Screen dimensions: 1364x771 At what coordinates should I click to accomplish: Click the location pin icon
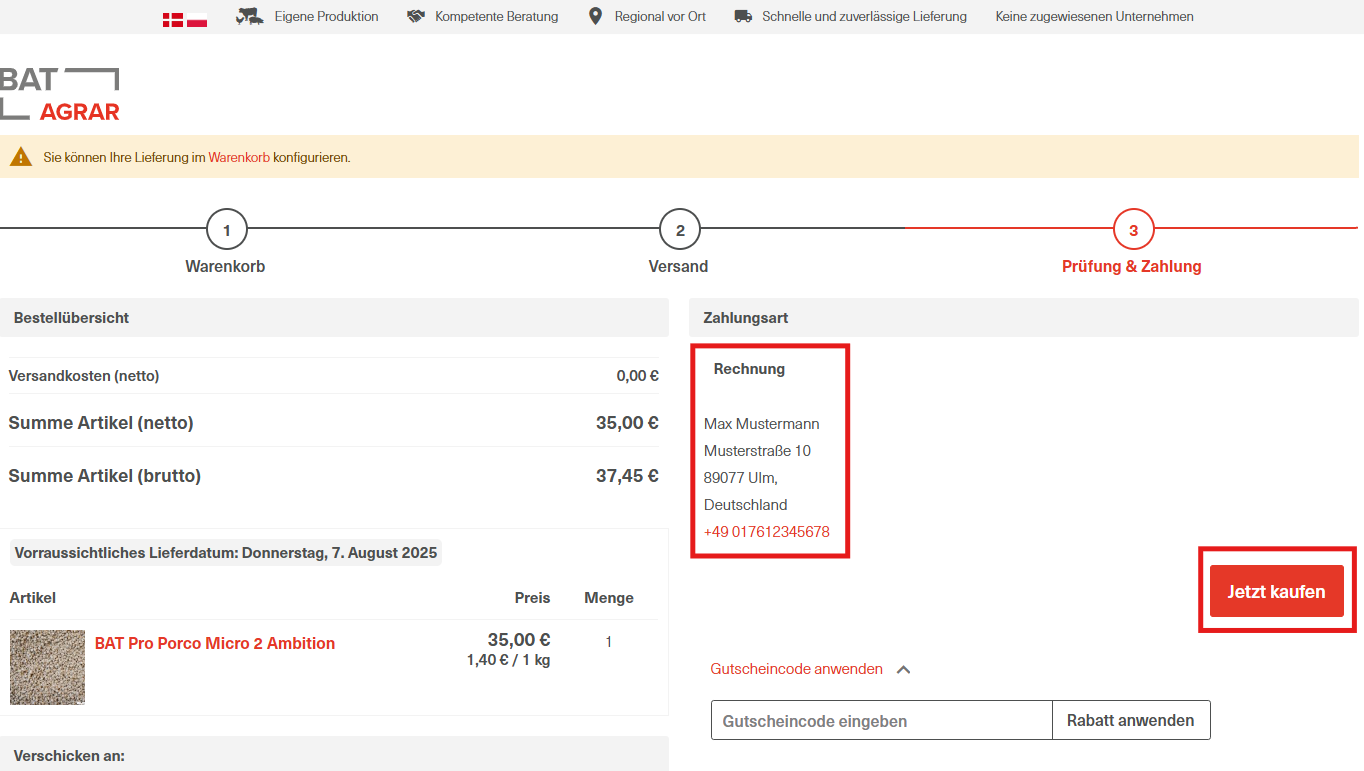click(x=595, y=16)
